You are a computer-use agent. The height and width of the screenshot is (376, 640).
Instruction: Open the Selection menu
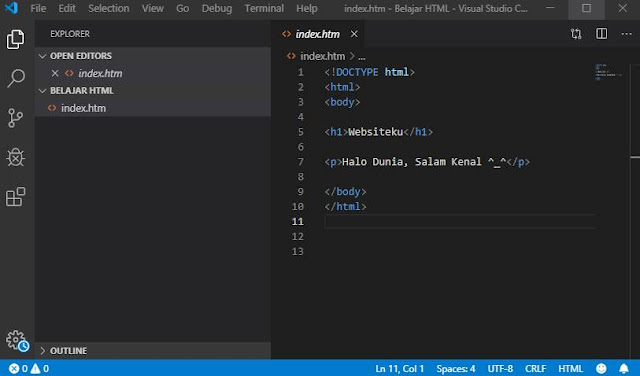tap(109, 8)
